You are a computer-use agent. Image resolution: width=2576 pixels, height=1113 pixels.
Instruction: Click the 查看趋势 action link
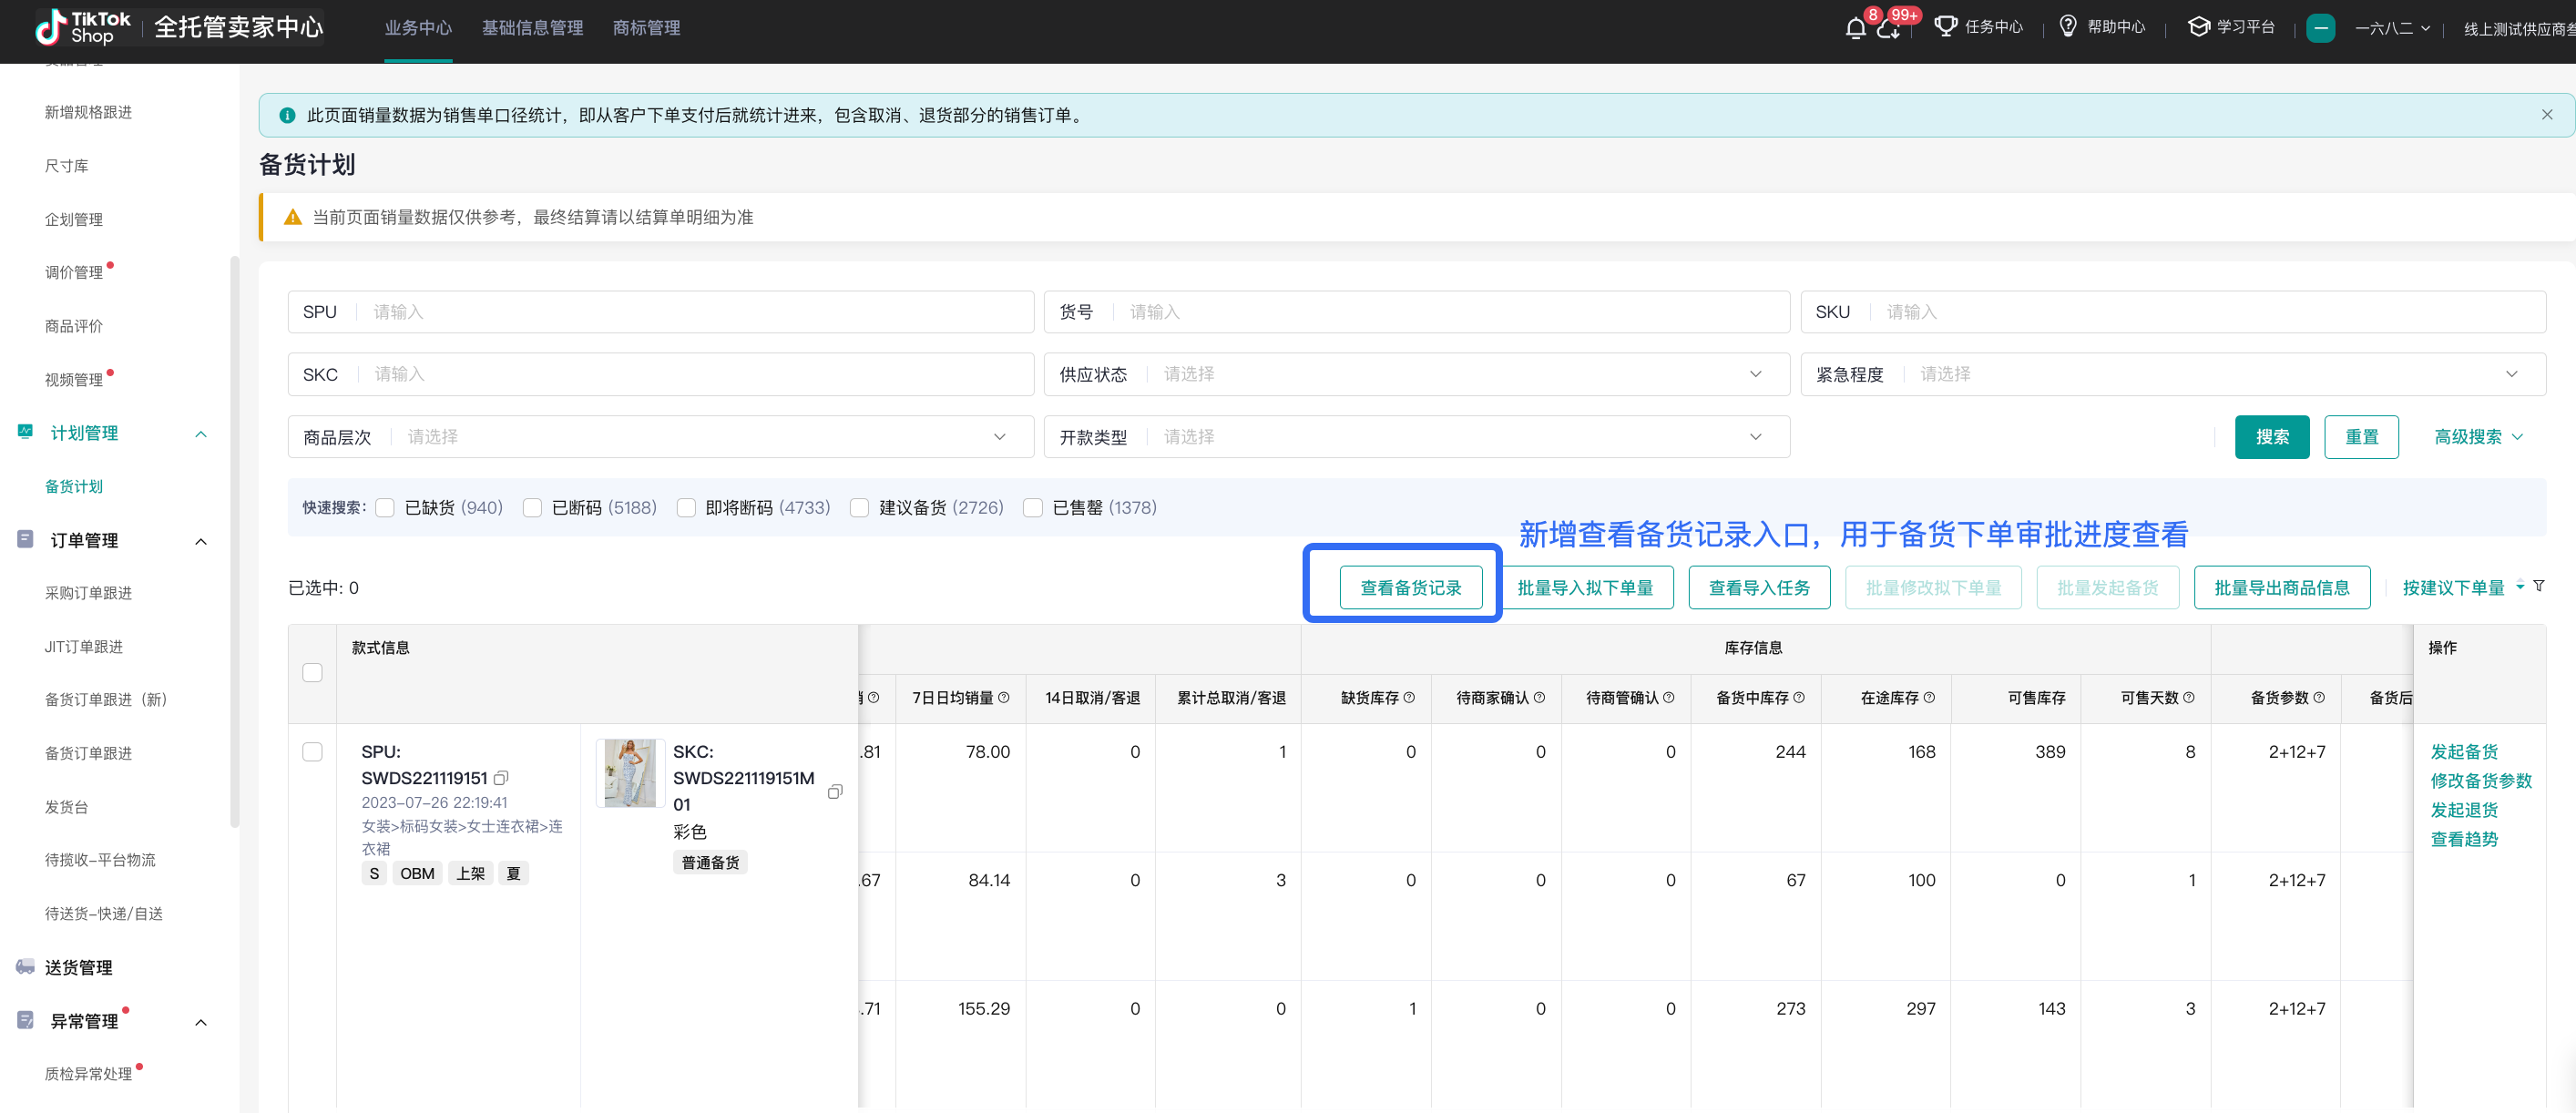pos(2464,840)
